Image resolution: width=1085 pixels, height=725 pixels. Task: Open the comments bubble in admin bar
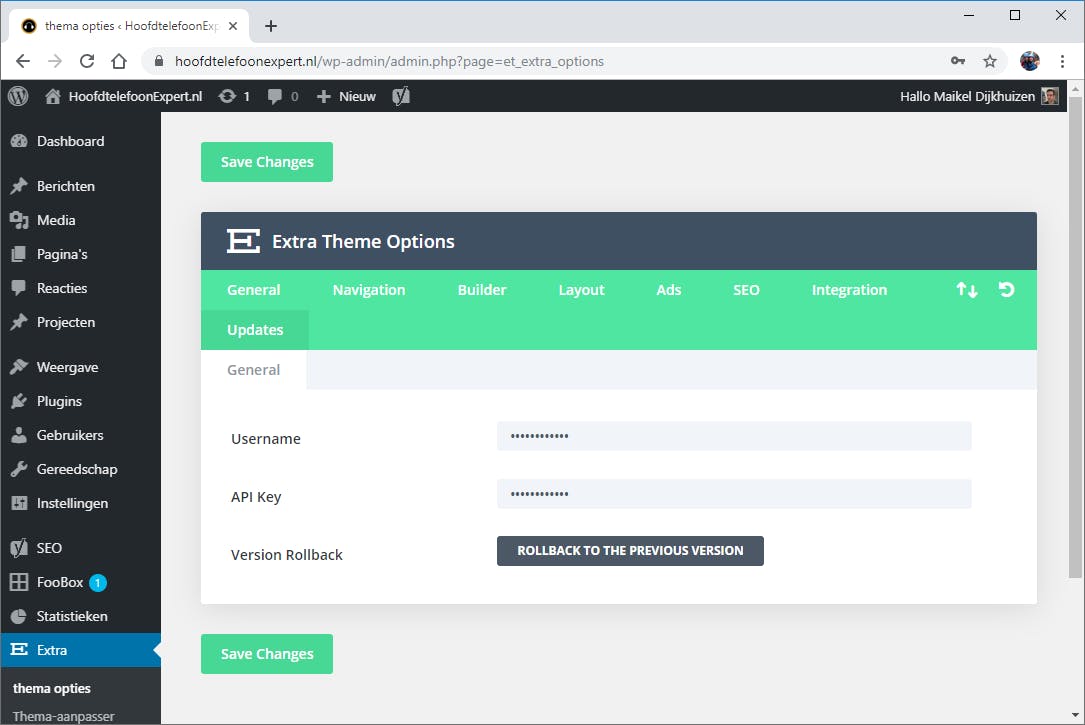pyautogui.click(x=283, y=96)
